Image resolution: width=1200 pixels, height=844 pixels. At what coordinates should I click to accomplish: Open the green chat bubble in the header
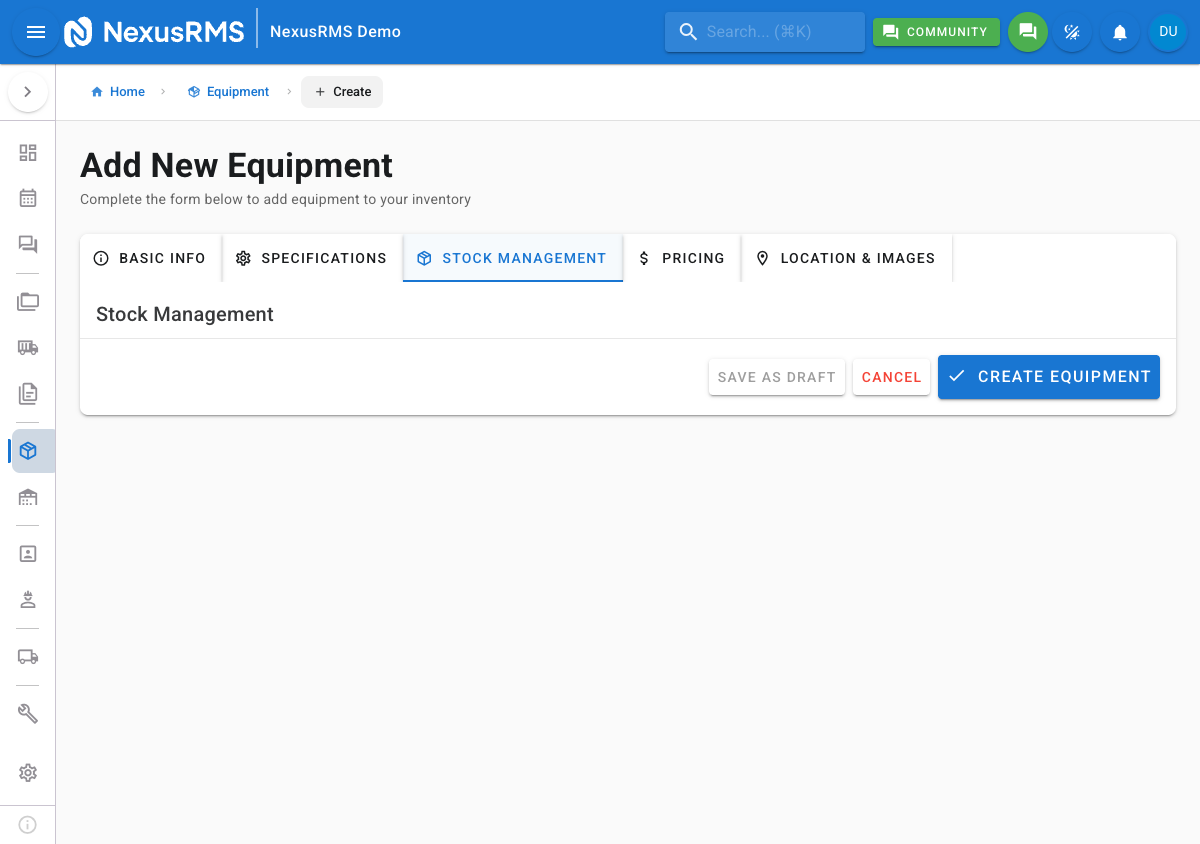click(x=1028, y=31)
